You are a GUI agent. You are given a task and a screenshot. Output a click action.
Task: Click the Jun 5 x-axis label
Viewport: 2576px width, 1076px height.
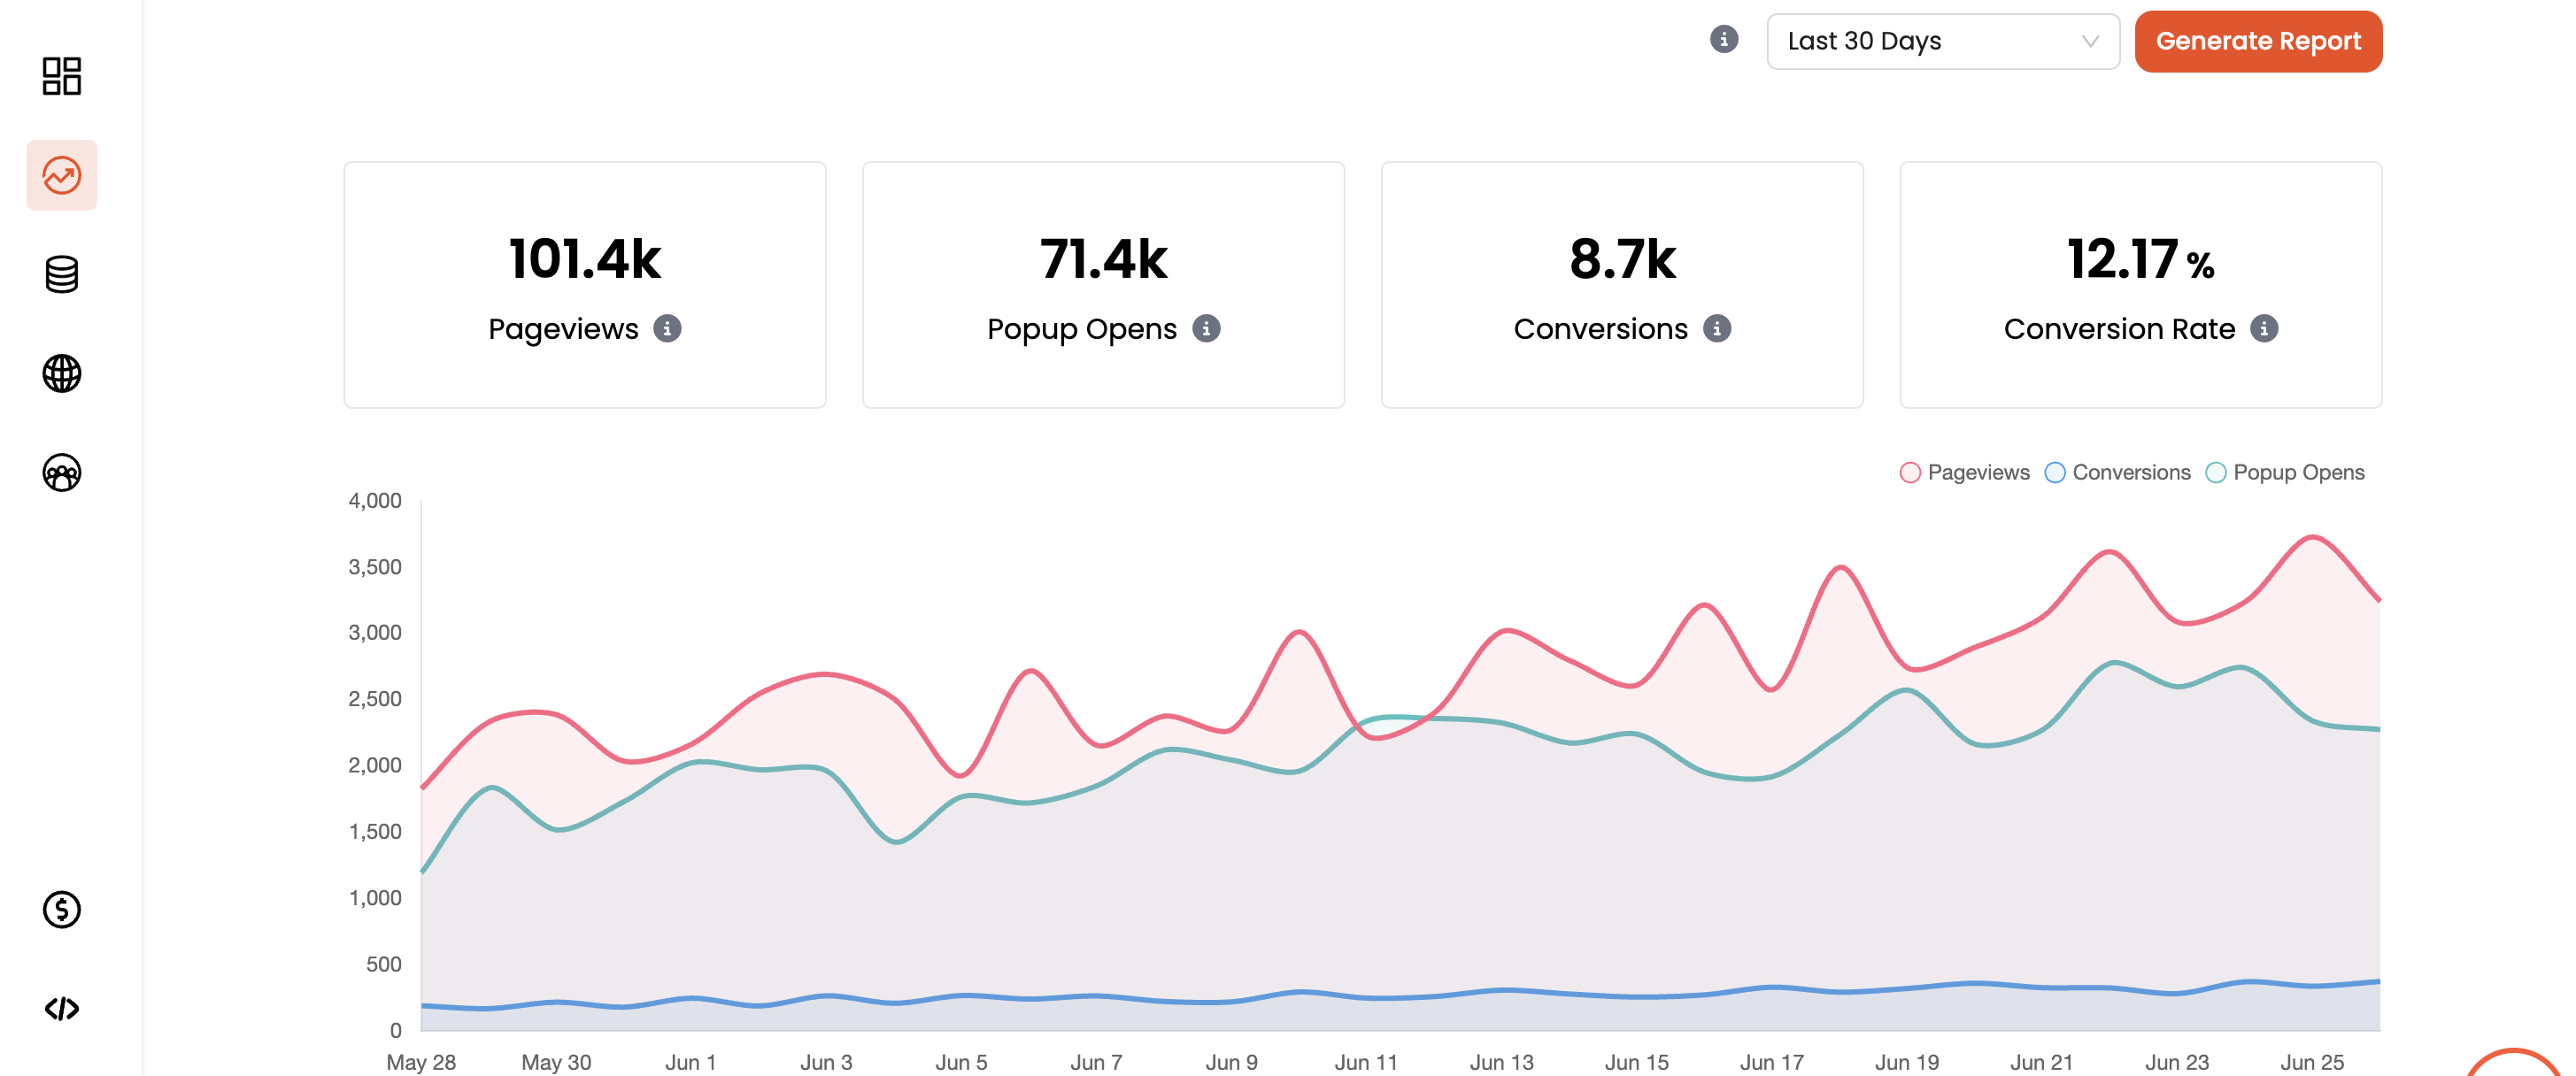click(x=961, y=1062)
